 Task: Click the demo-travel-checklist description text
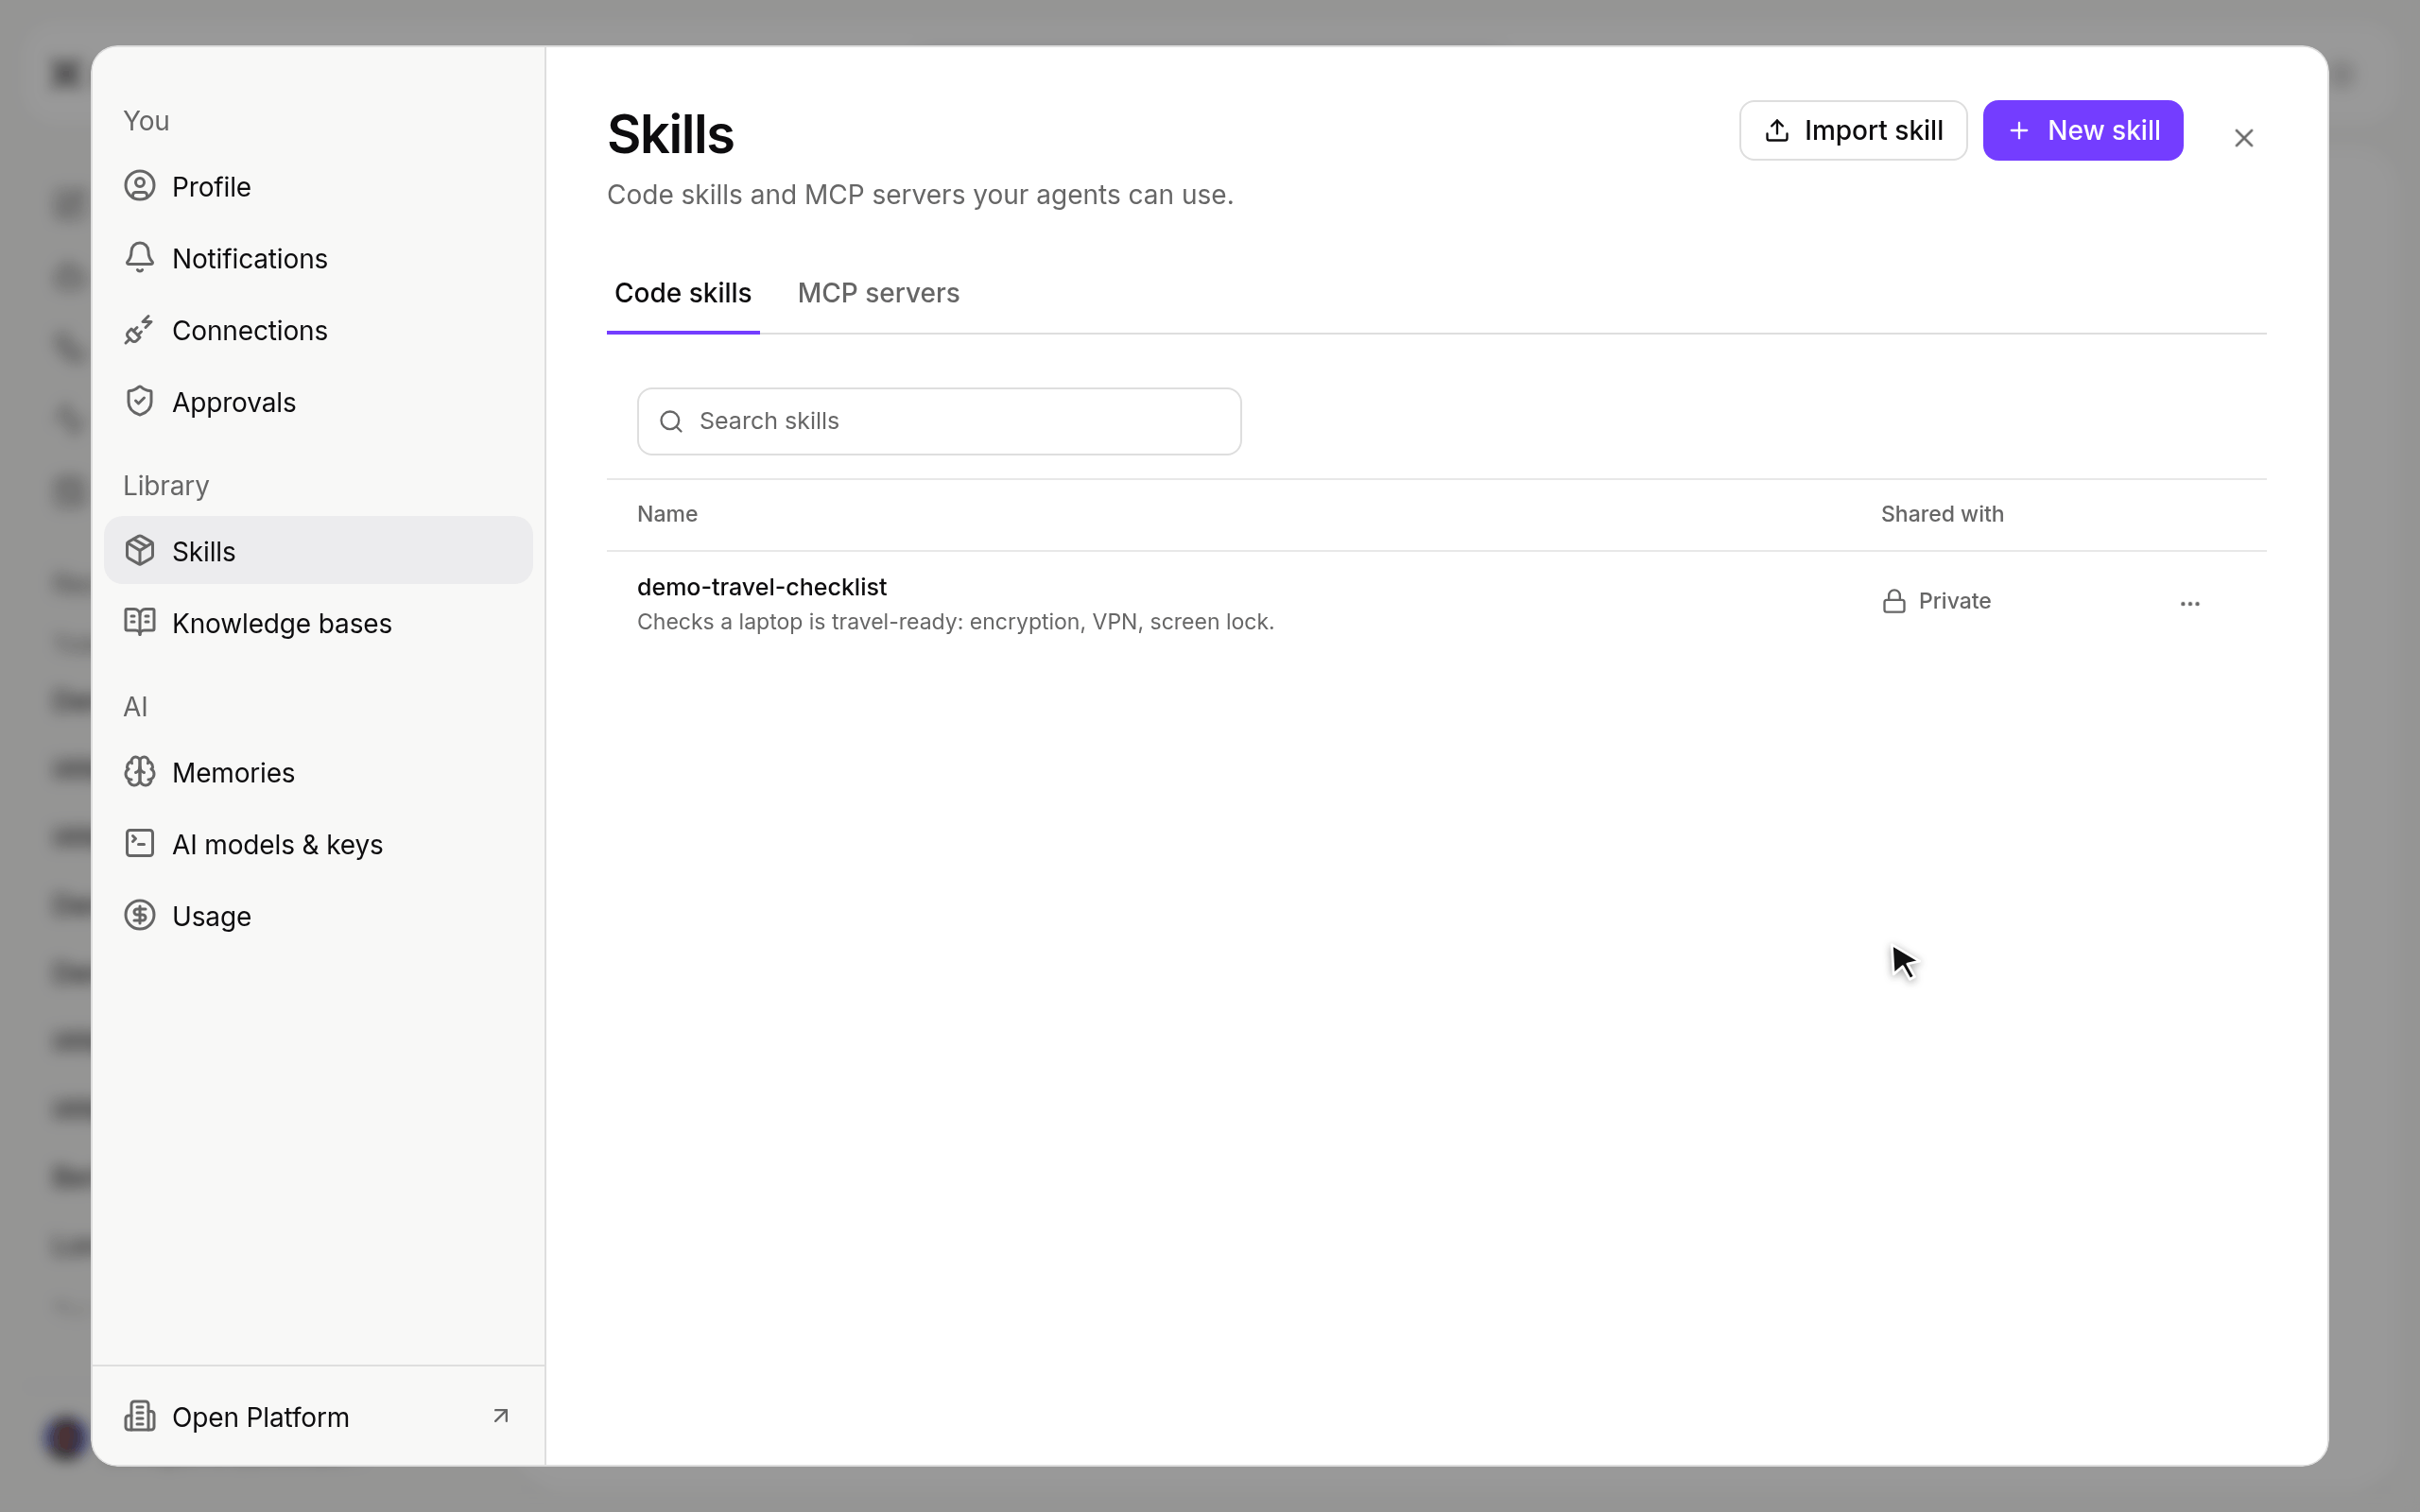(955, 622)
